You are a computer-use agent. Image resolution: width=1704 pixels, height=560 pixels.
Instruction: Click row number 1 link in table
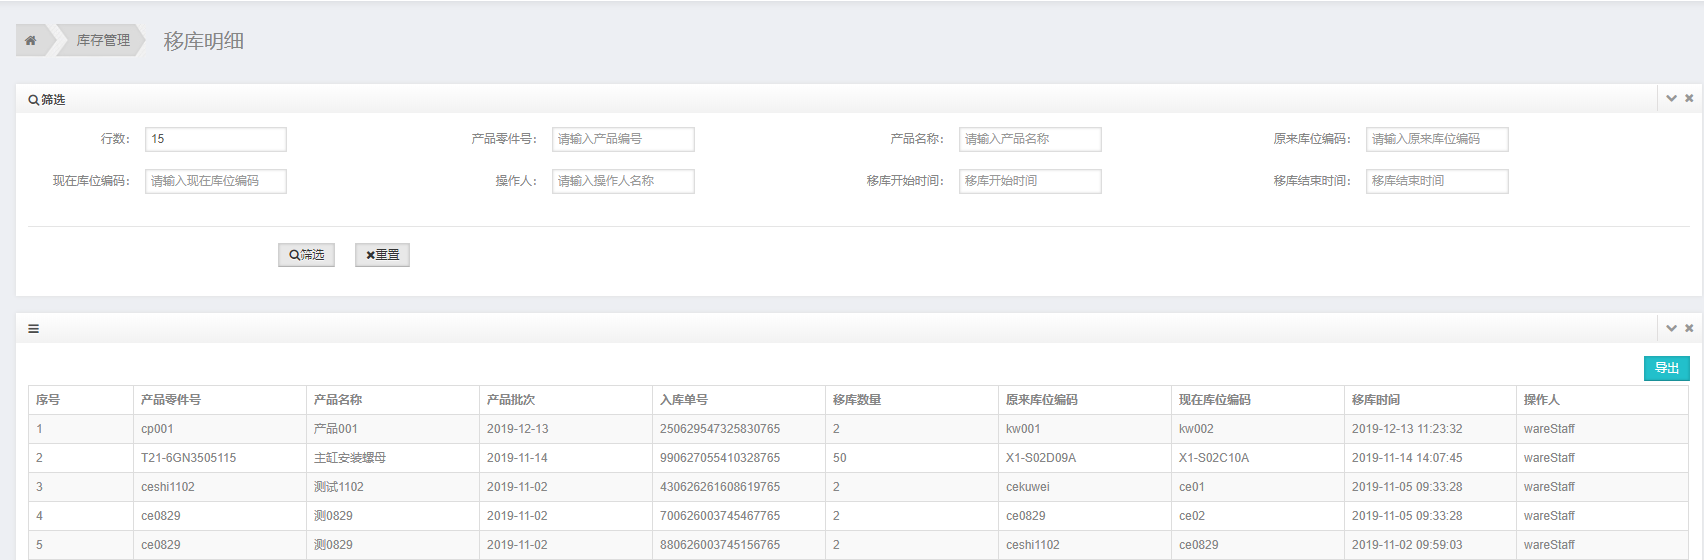40,429
